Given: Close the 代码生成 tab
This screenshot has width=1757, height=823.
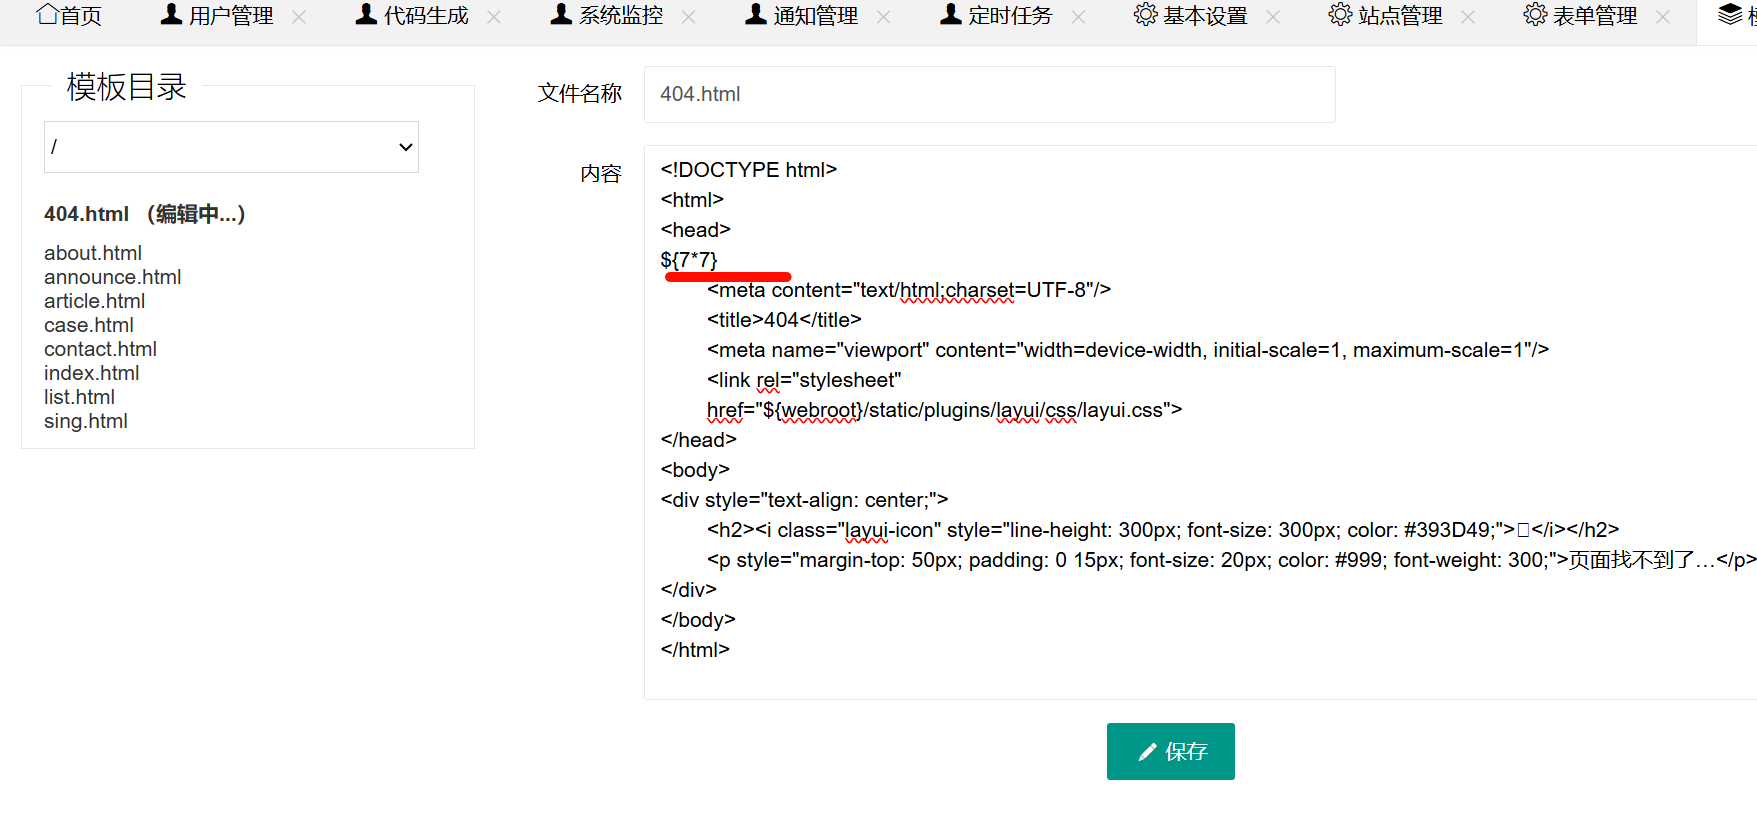Looking at the screenshot, I should [494, 17].
